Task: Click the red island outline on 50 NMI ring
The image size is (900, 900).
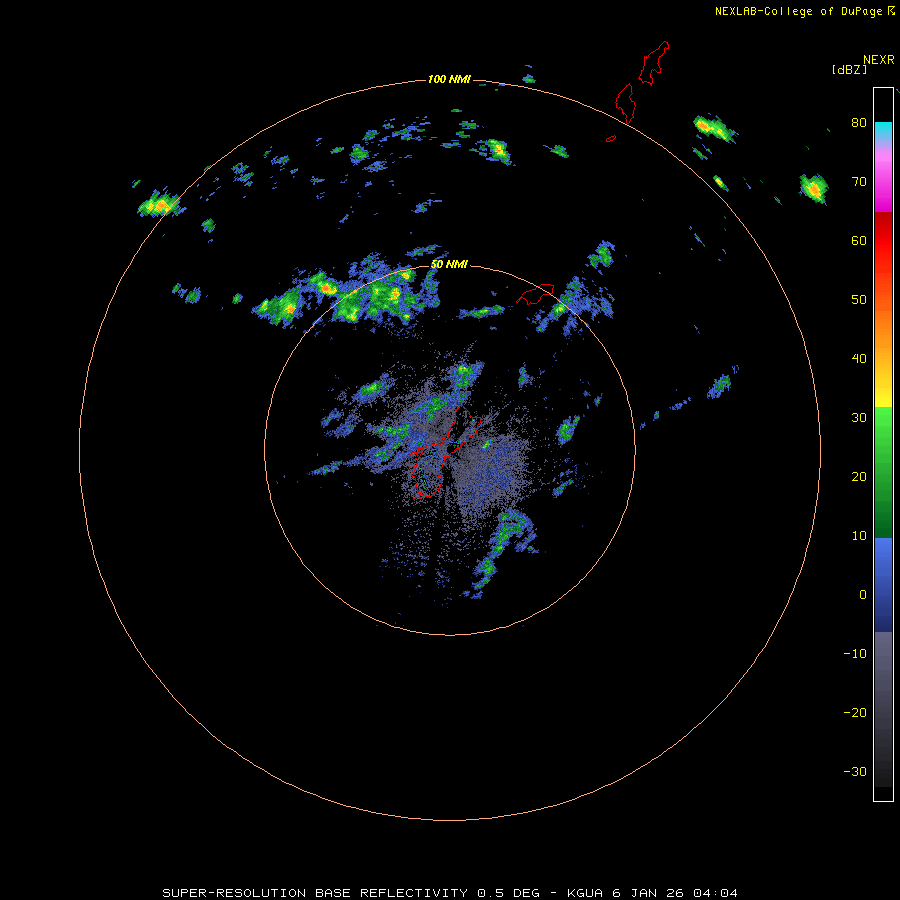Action: pos(535,293)
